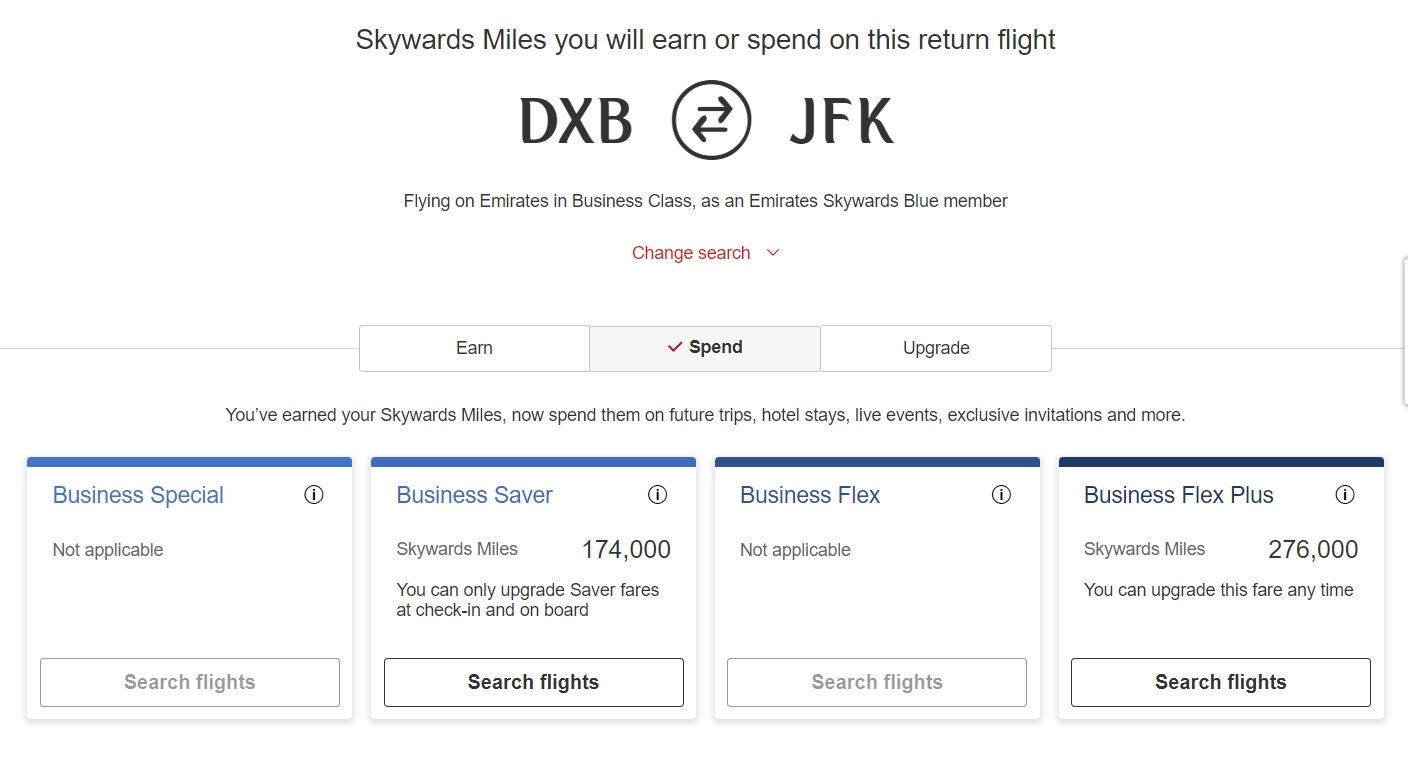Screen dimensions: 1408x759
Task: Switch to the Earn tab
Action: pyautogui.click(x=474, y=347)
